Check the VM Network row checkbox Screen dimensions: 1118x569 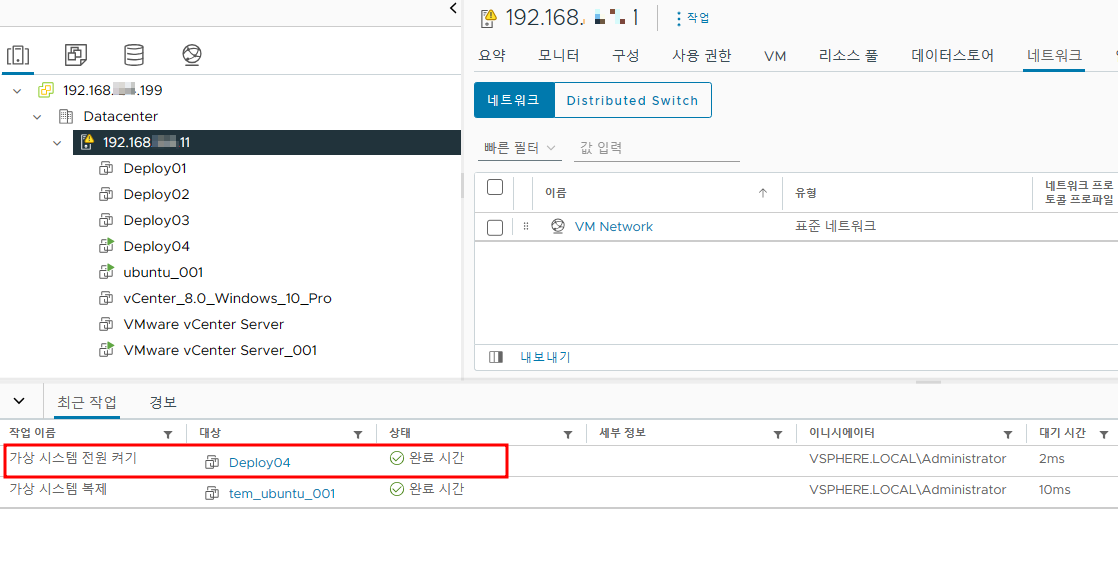point(495,227)
